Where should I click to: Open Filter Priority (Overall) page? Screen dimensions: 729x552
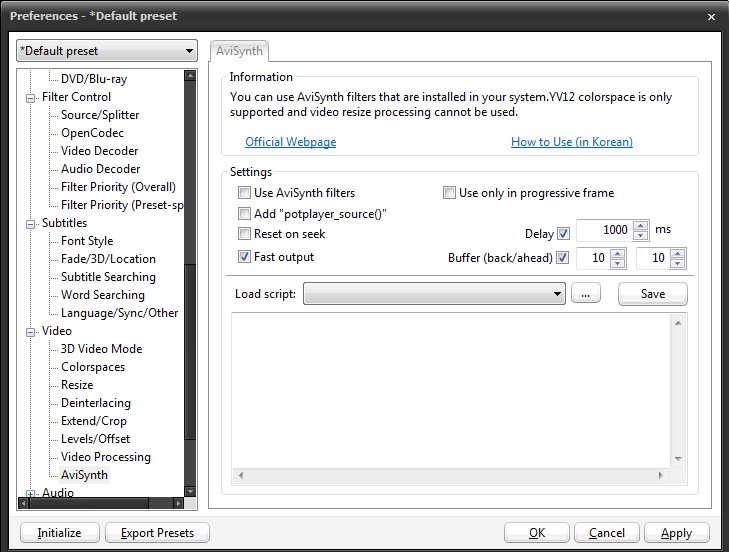tap(118, 187)
